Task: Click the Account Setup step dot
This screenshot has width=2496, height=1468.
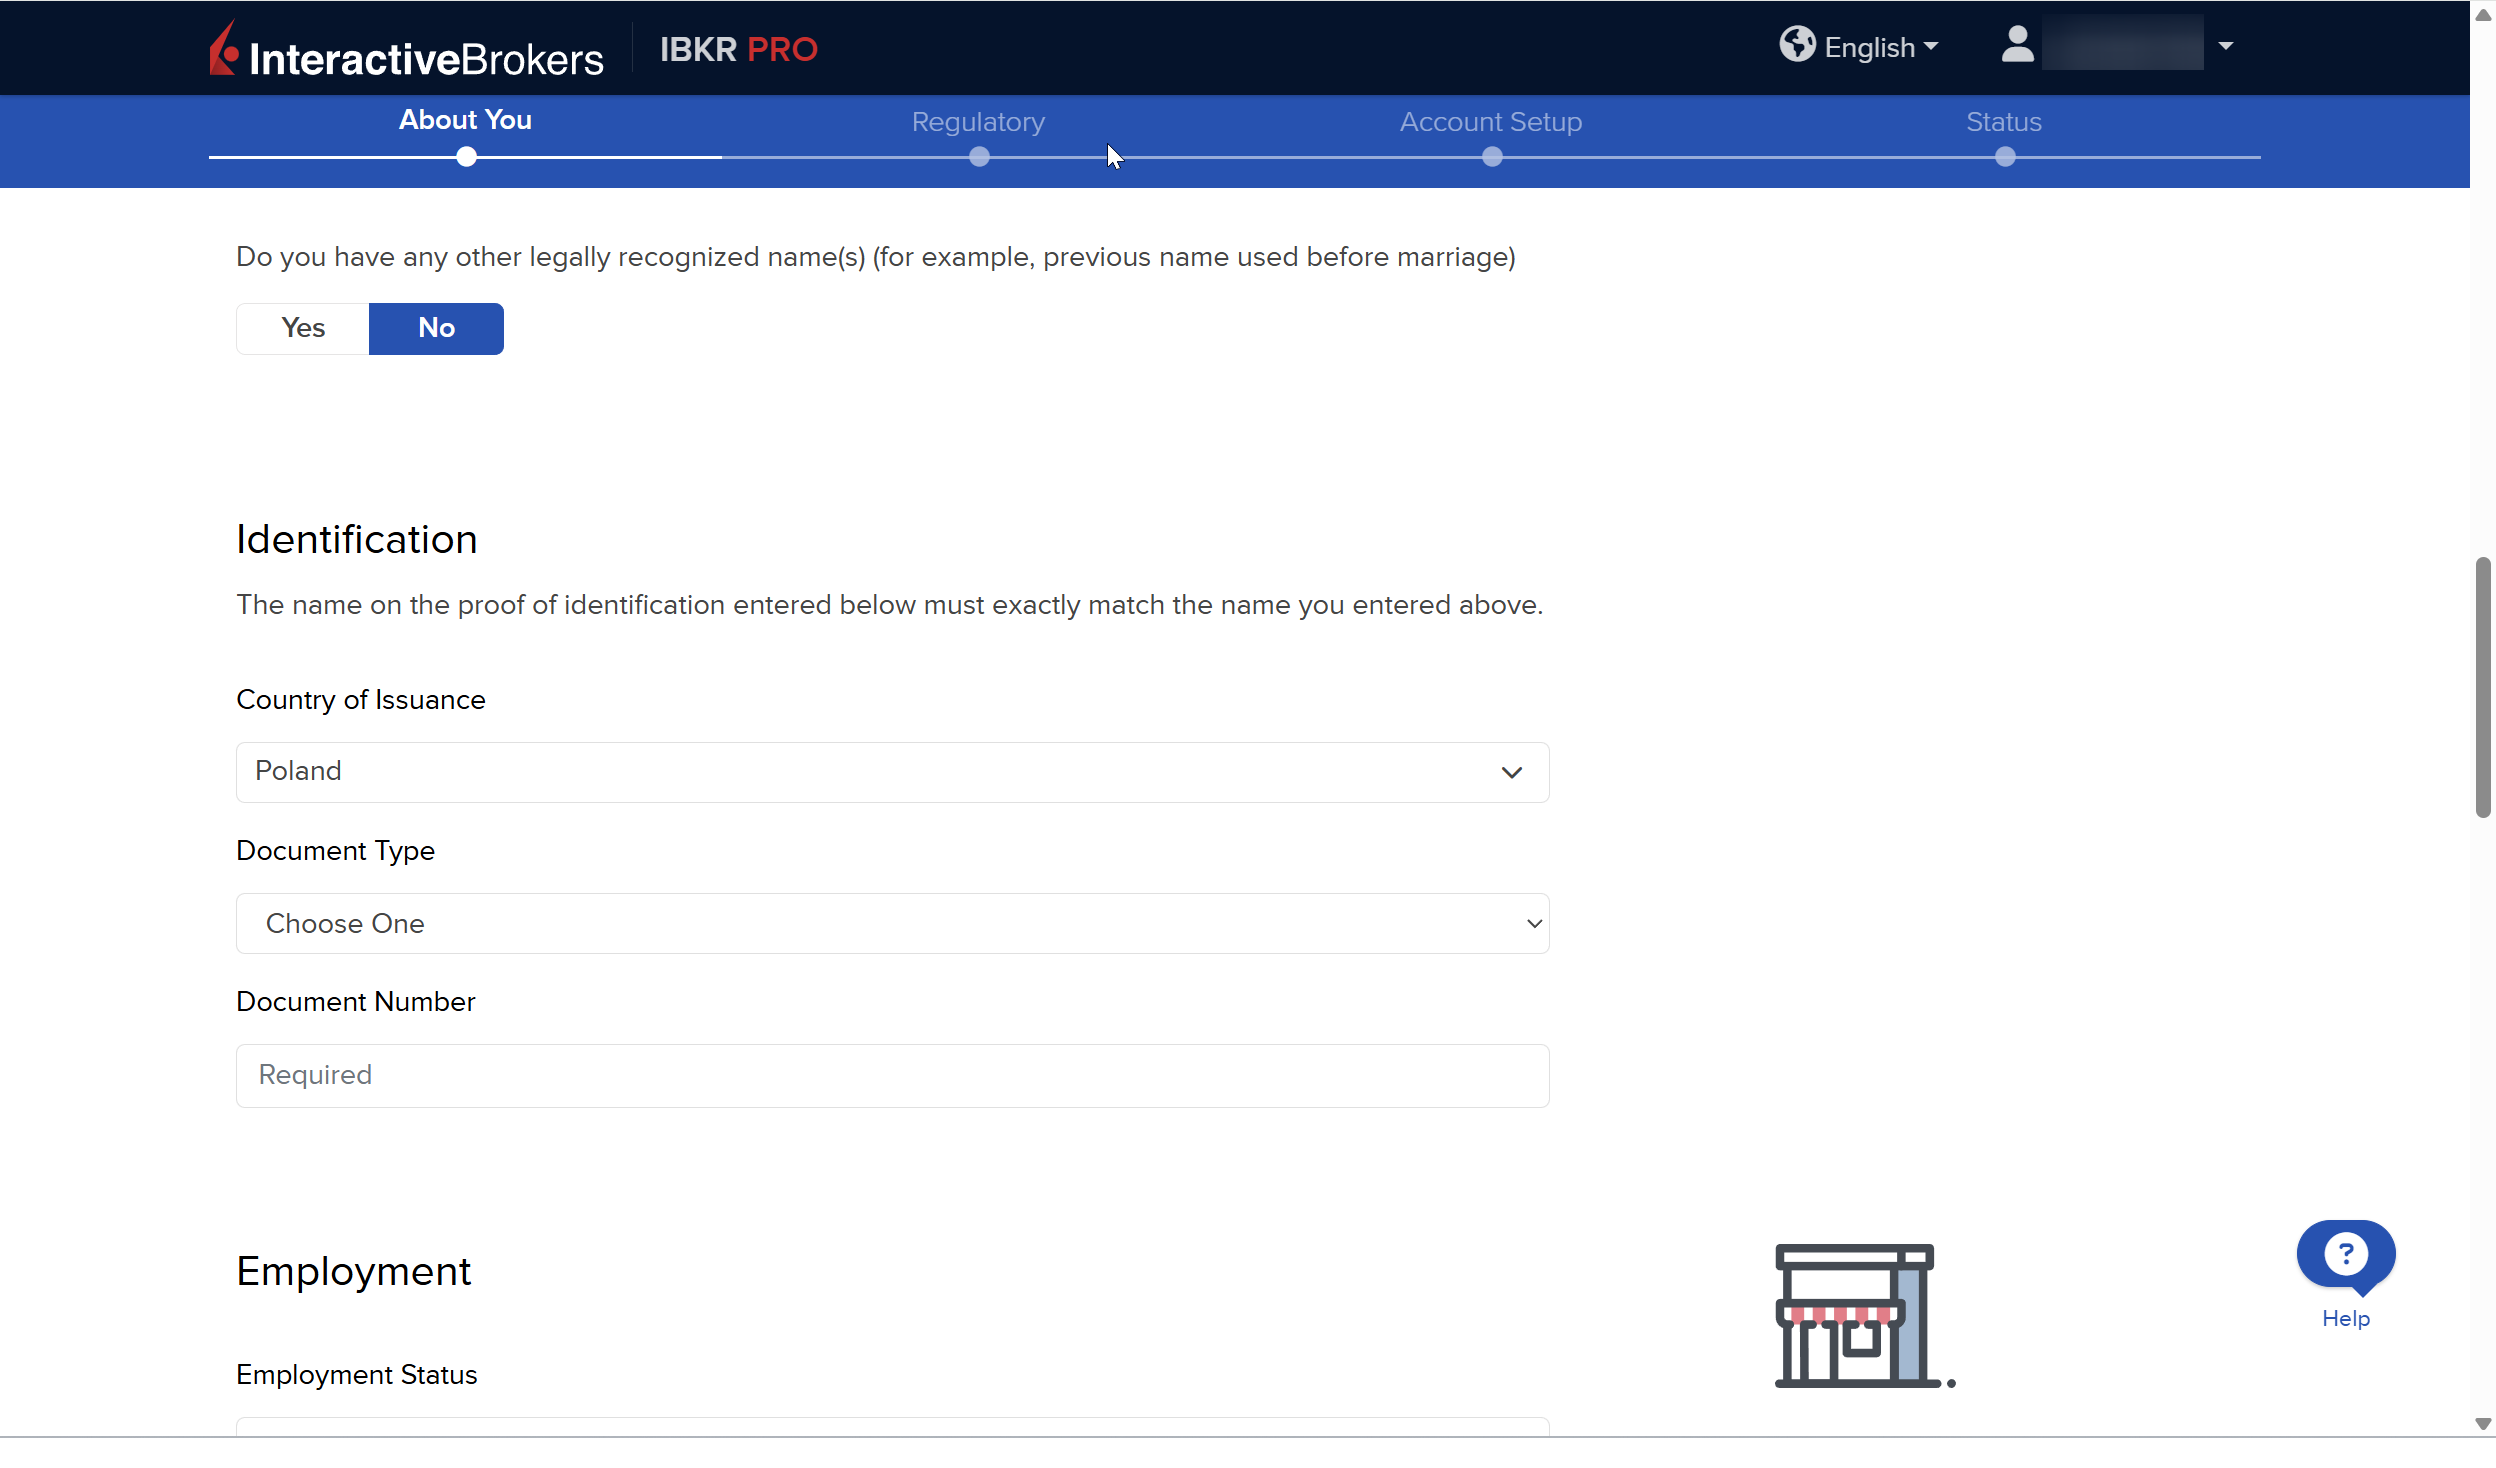Action: [x=1491, y=157]
